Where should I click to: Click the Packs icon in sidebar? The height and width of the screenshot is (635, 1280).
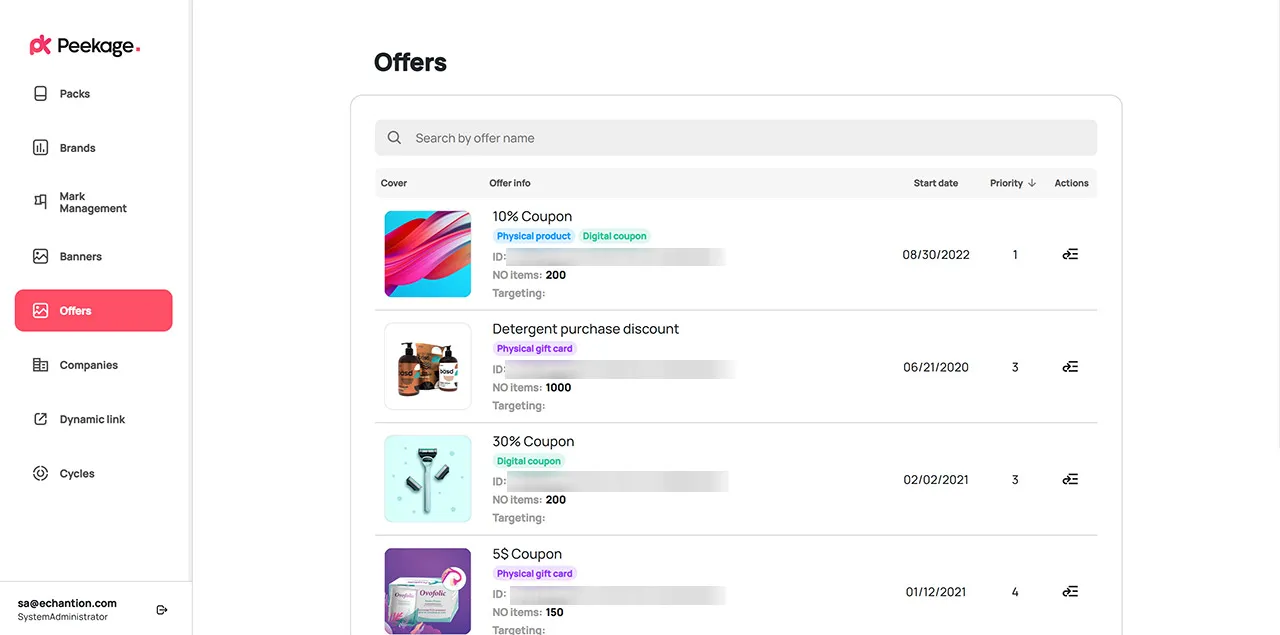41,94
